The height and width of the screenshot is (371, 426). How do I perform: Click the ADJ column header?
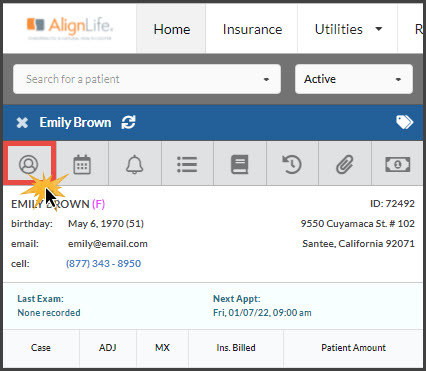pos(108,348)
